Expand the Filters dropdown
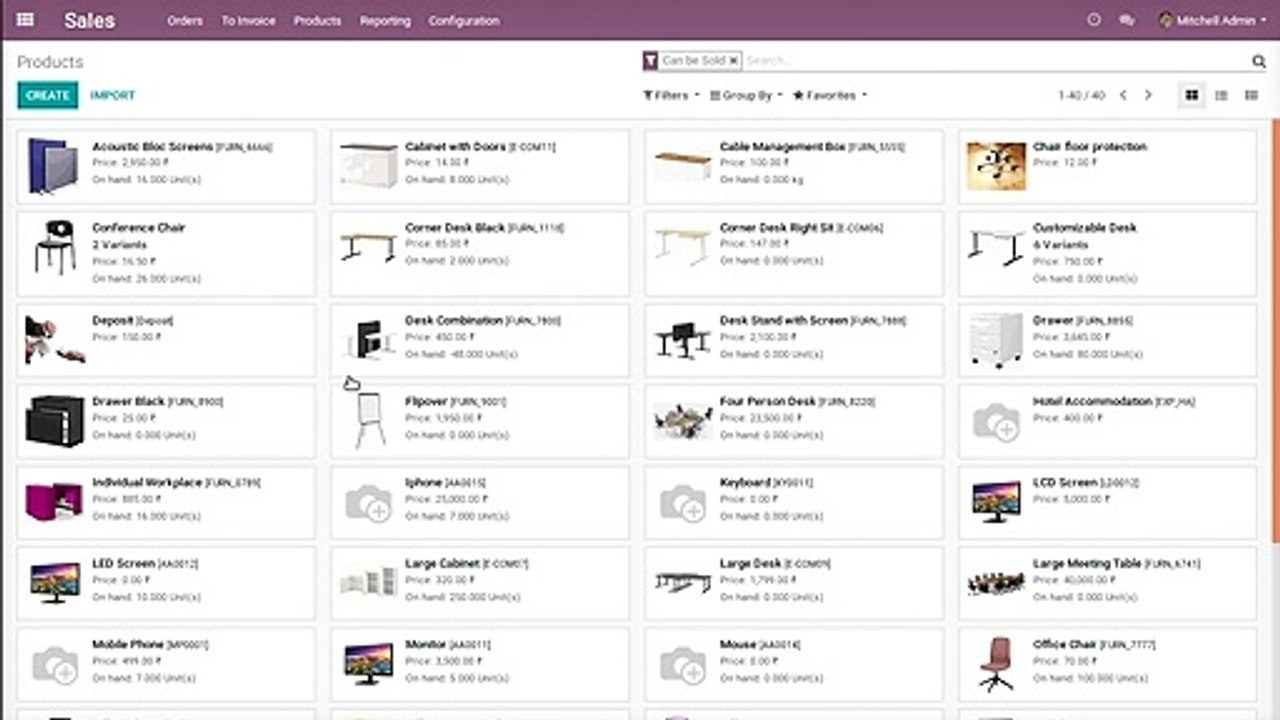 point(670,95)
